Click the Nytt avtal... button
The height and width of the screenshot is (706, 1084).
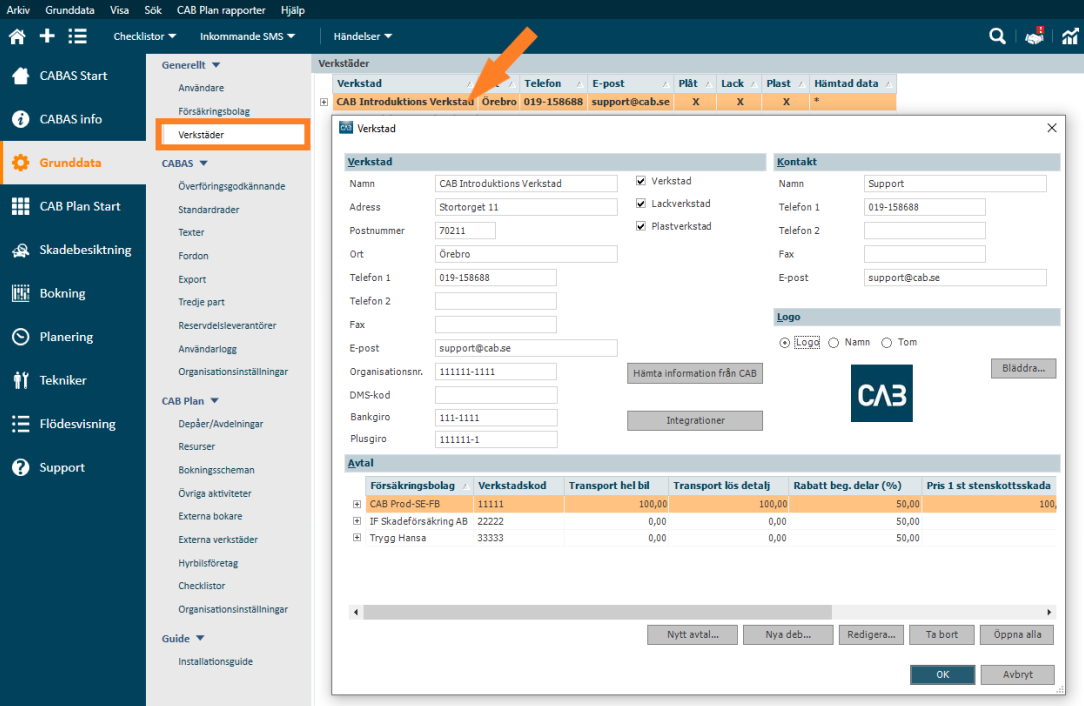pyautogui.click(x=692, y=635)
